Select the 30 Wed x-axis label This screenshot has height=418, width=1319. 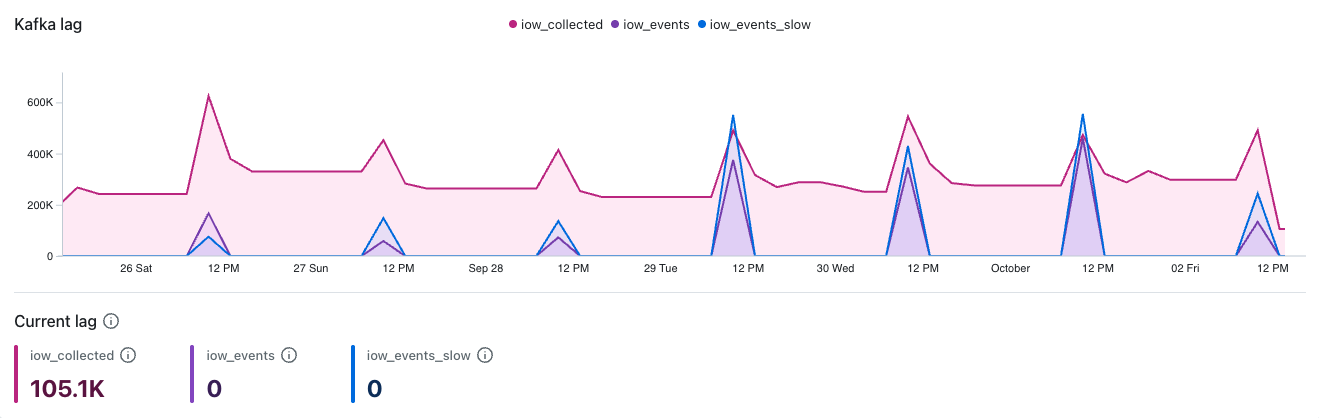tap(835, 268)
